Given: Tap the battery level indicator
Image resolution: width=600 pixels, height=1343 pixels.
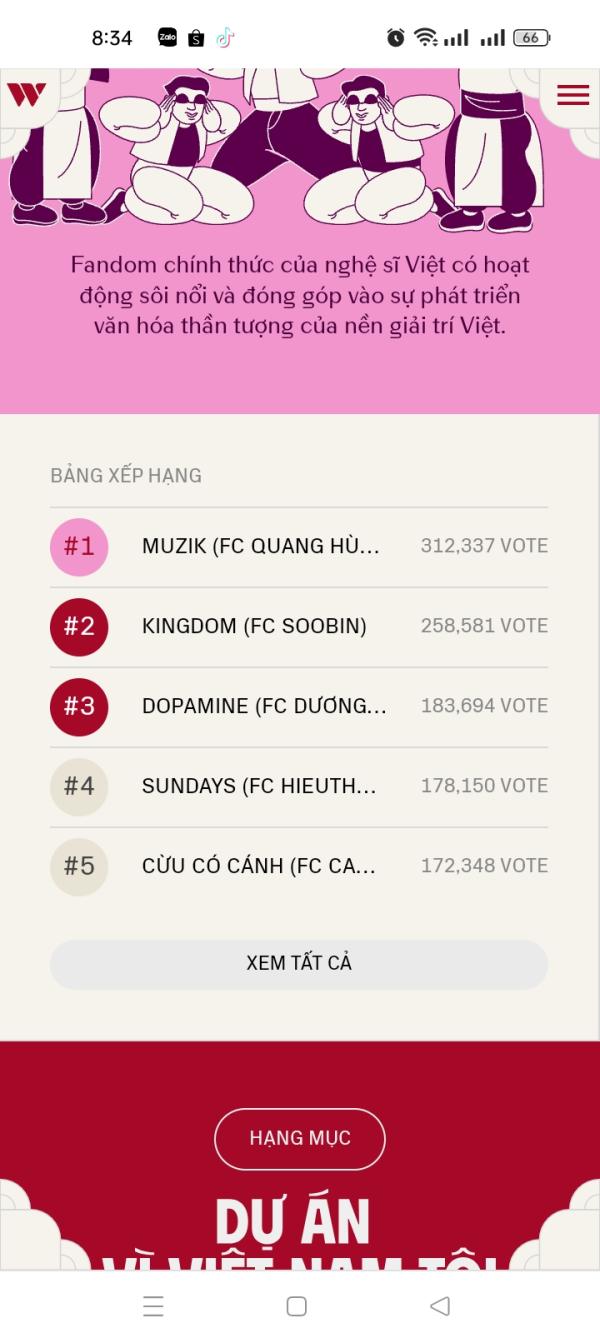Looking at the screenshot, I should (531, 38).
